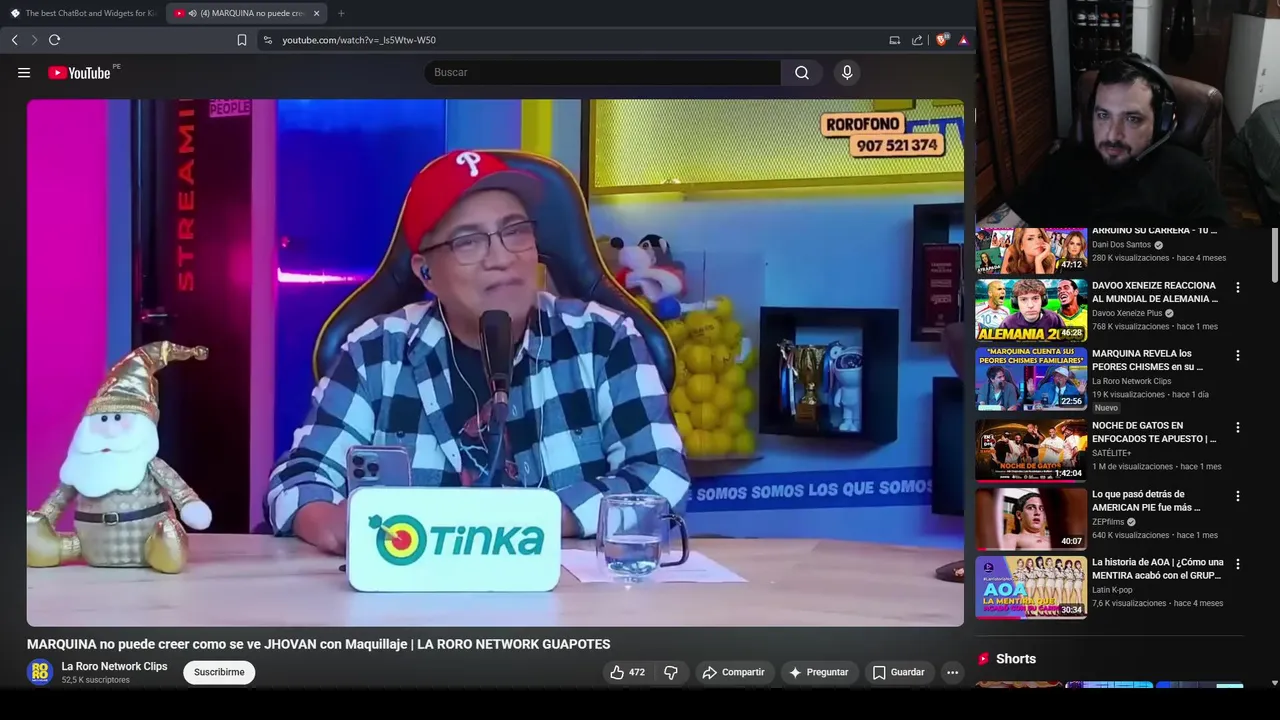Go to the YouTube home logo
Viewport: 1280px width, 720px height.
point(79,73)
